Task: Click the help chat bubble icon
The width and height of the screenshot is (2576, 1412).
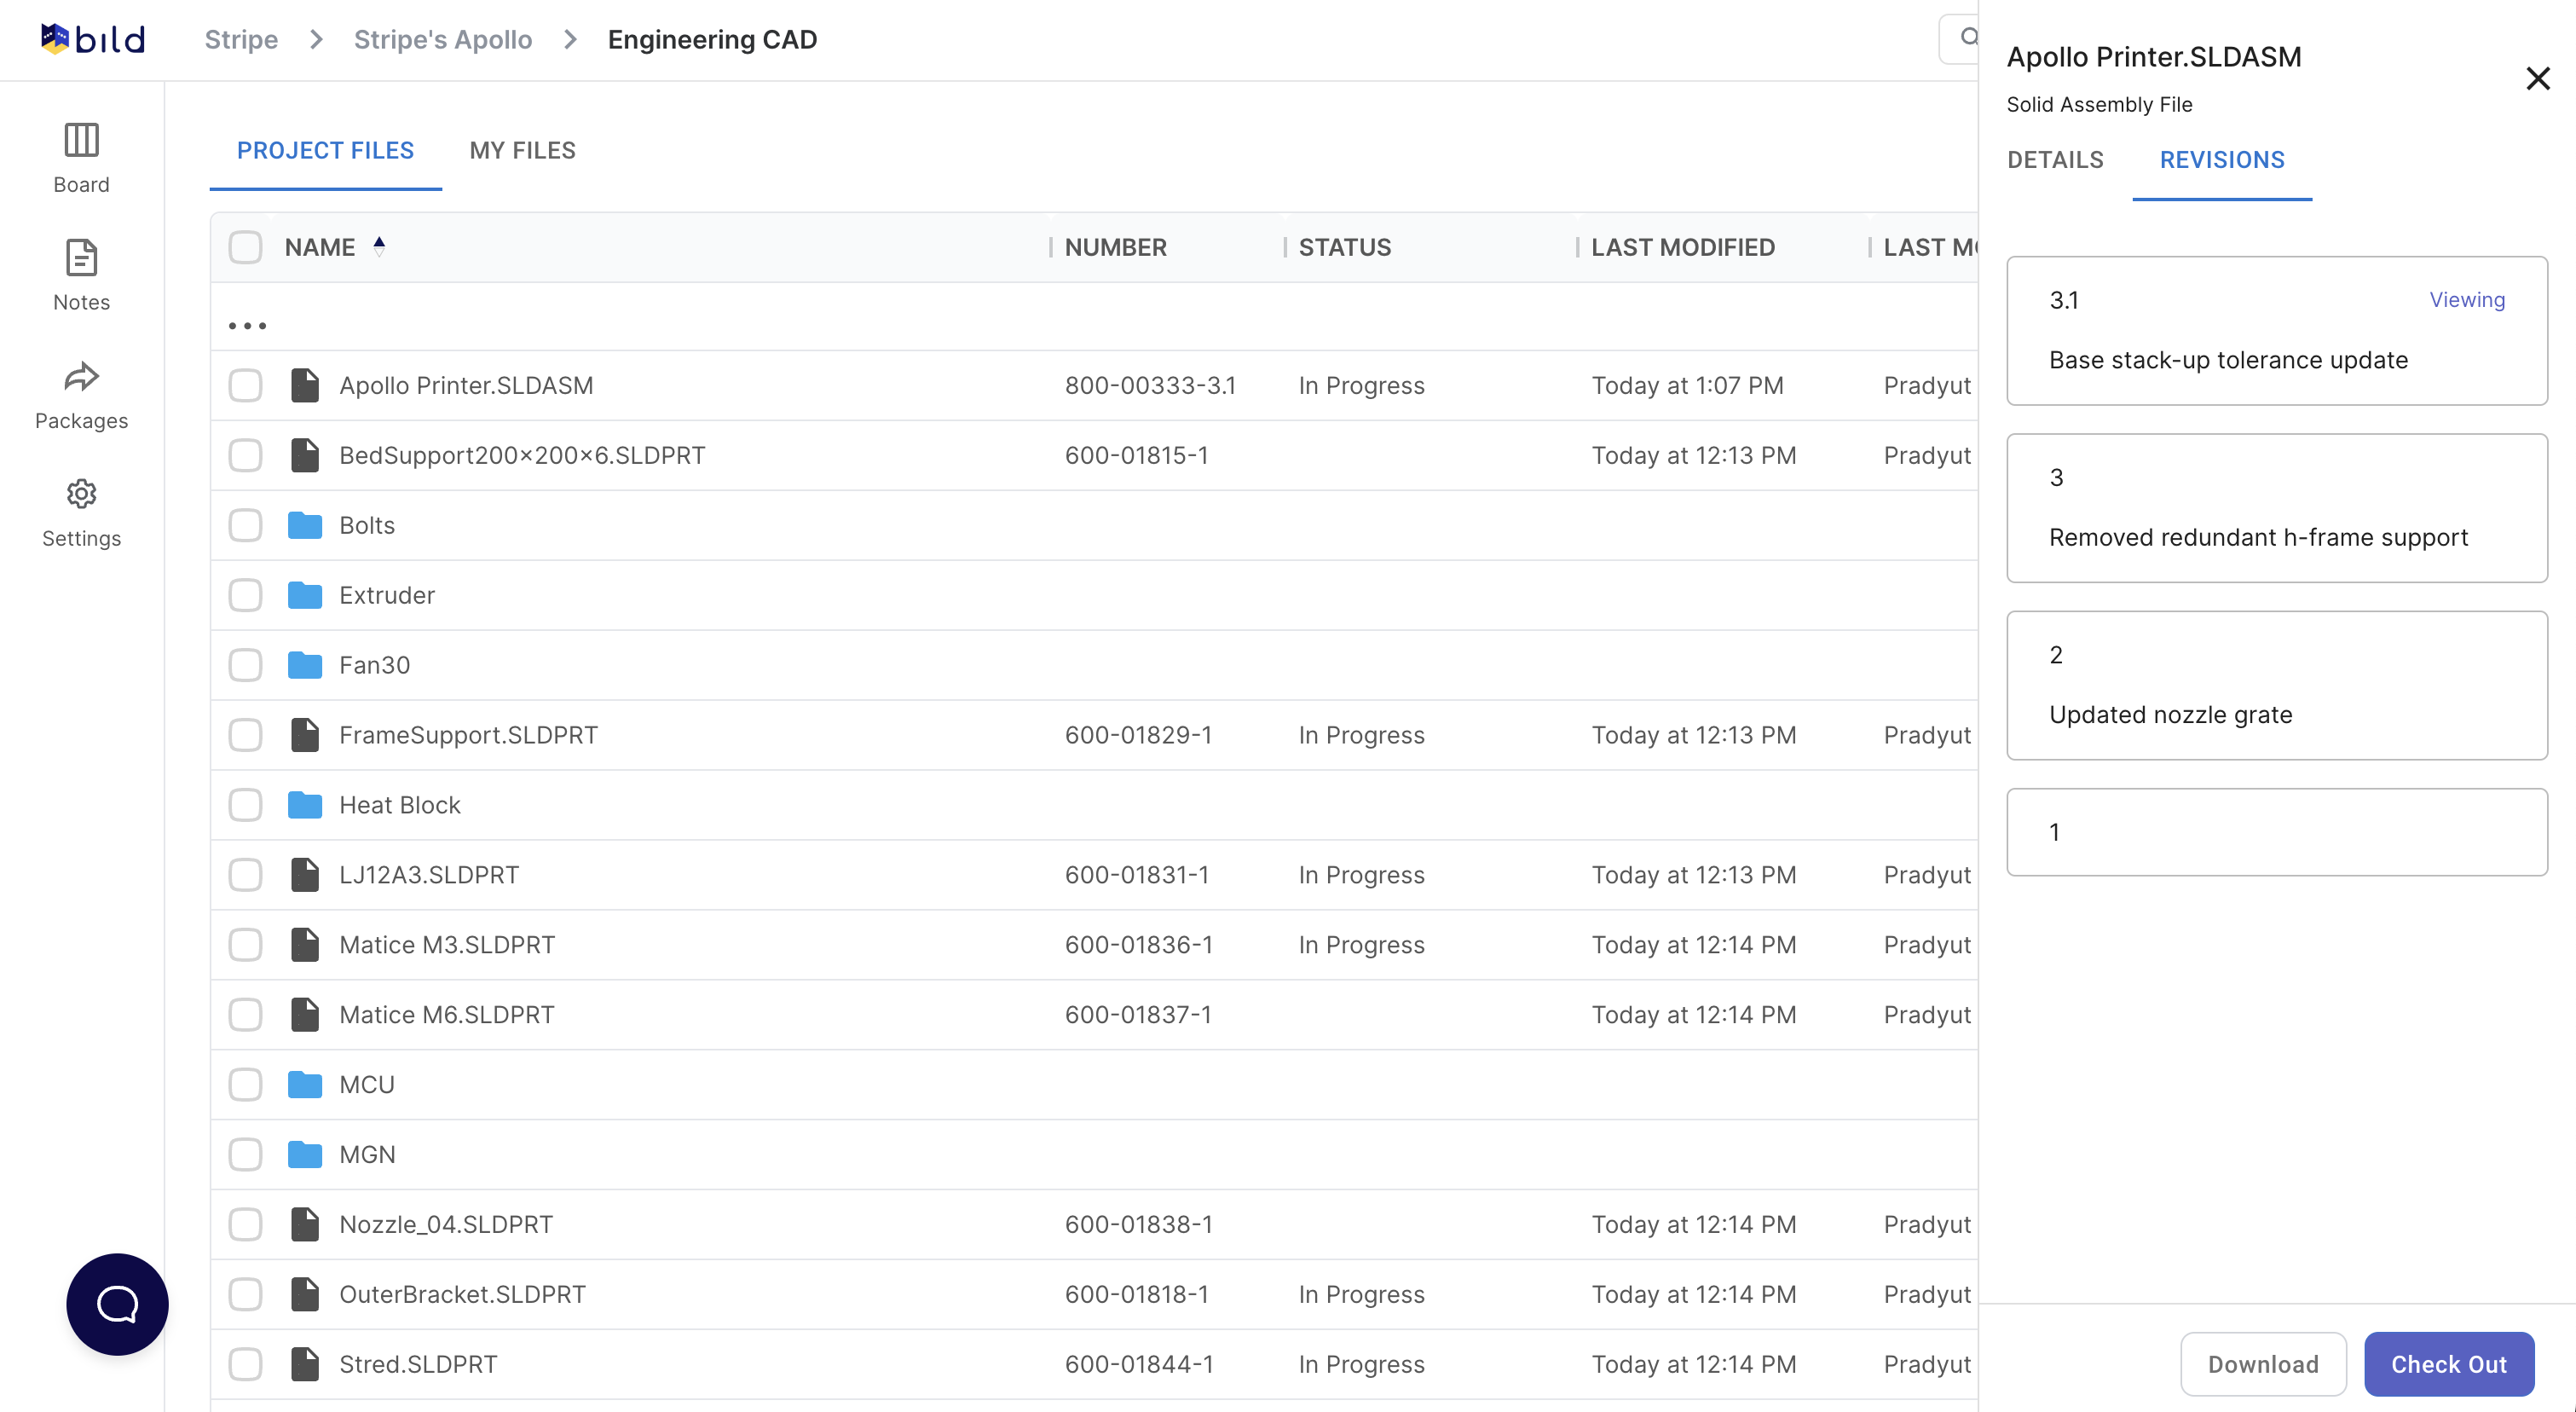Action: pyautogui.click(x=117, y=1303)
